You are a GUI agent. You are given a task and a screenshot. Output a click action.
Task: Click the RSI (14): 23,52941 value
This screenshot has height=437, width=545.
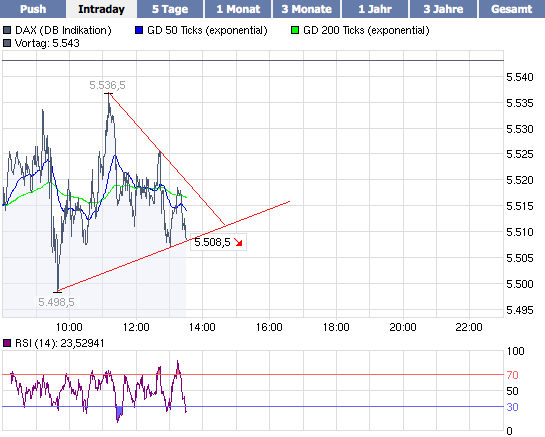click(x=59, y=343)
